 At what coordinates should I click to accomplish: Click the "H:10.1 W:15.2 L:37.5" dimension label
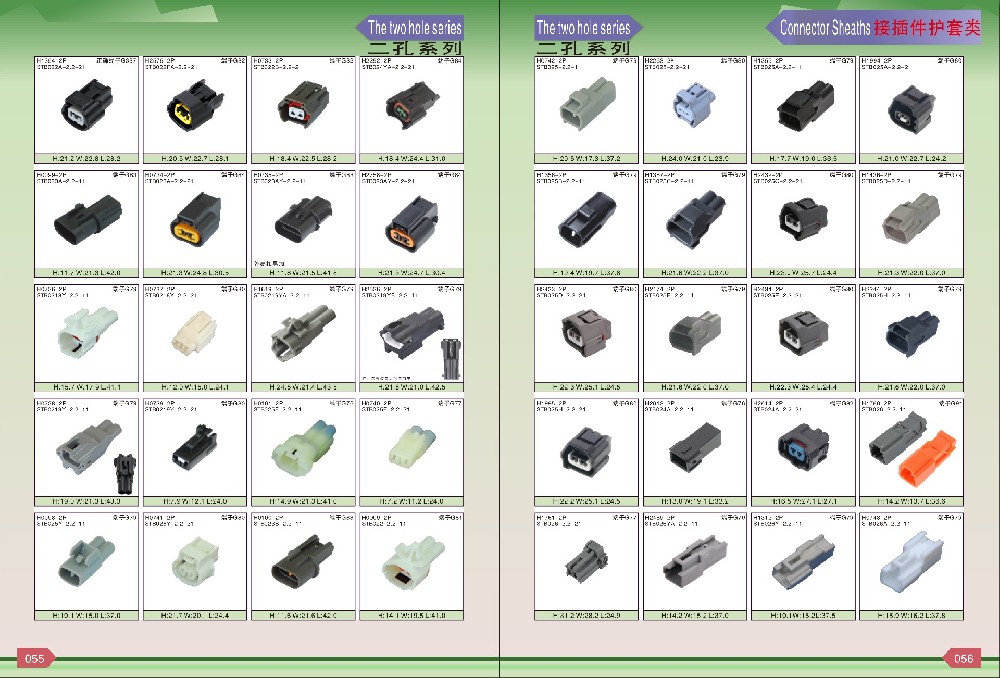804,615
